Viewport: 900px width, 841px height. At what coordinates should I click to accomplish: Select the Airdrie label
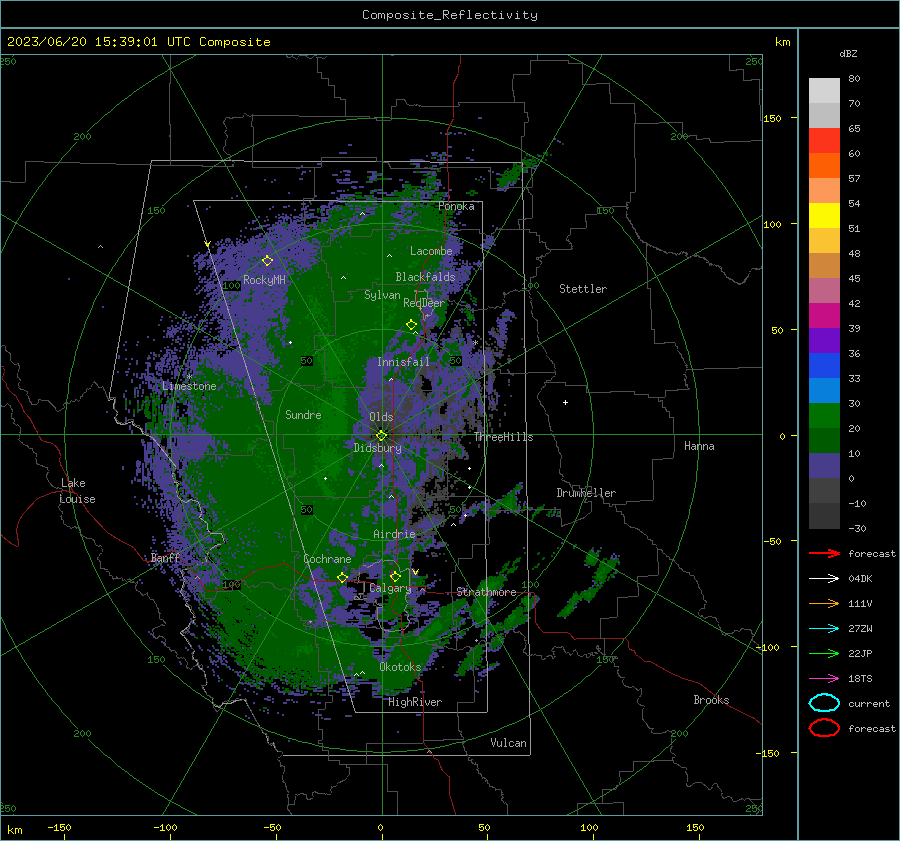click(394, 534)
